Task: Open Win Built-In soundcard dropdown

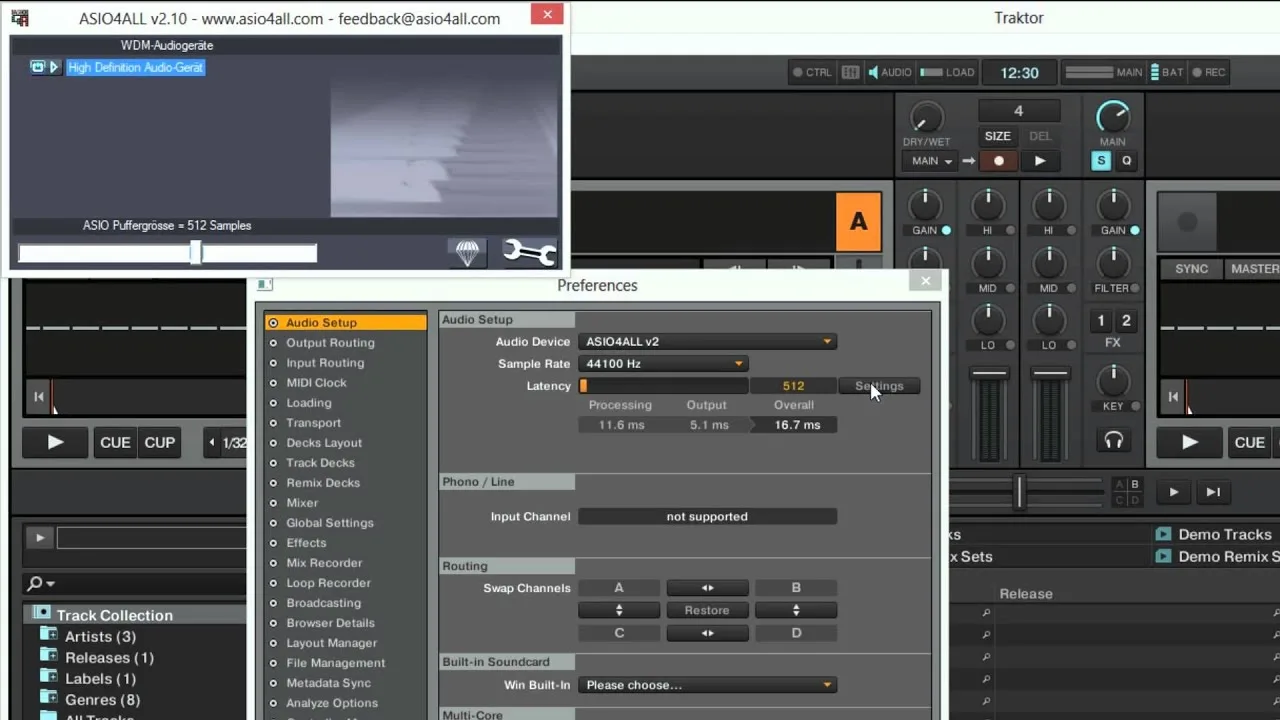Action: [x=707, y=685]
